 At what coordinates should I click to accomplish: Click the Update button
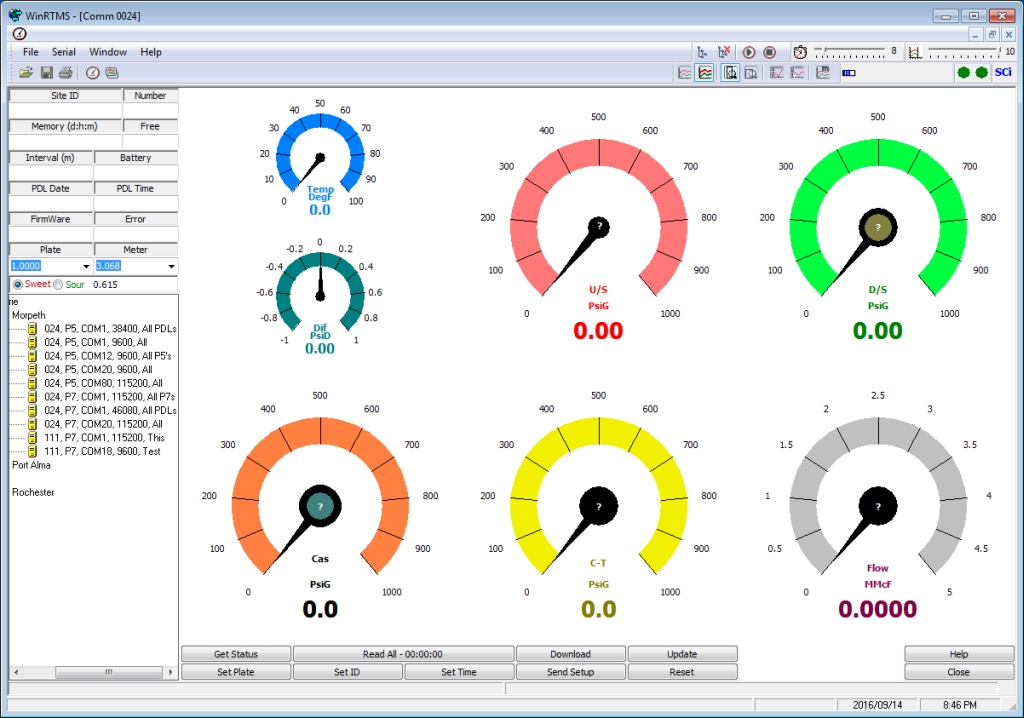[682, 654]
